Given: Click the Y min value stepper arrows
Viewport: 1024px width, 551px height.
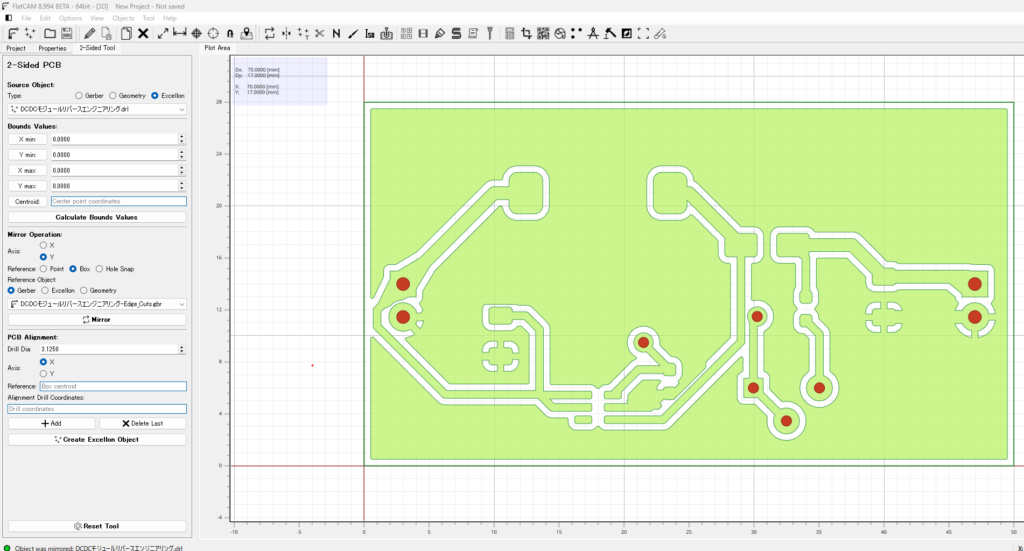Looking at the screenshot, I should coord(182,155).
